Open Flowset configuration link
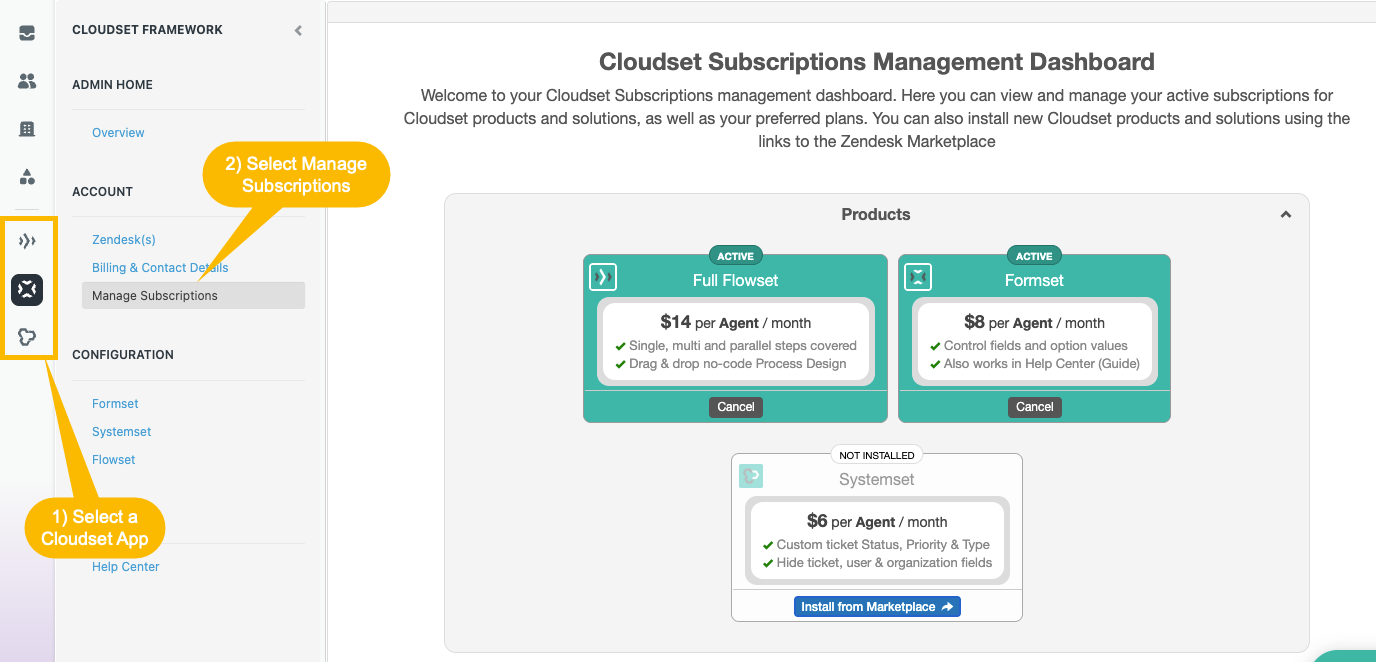 (x=113, y=460)
